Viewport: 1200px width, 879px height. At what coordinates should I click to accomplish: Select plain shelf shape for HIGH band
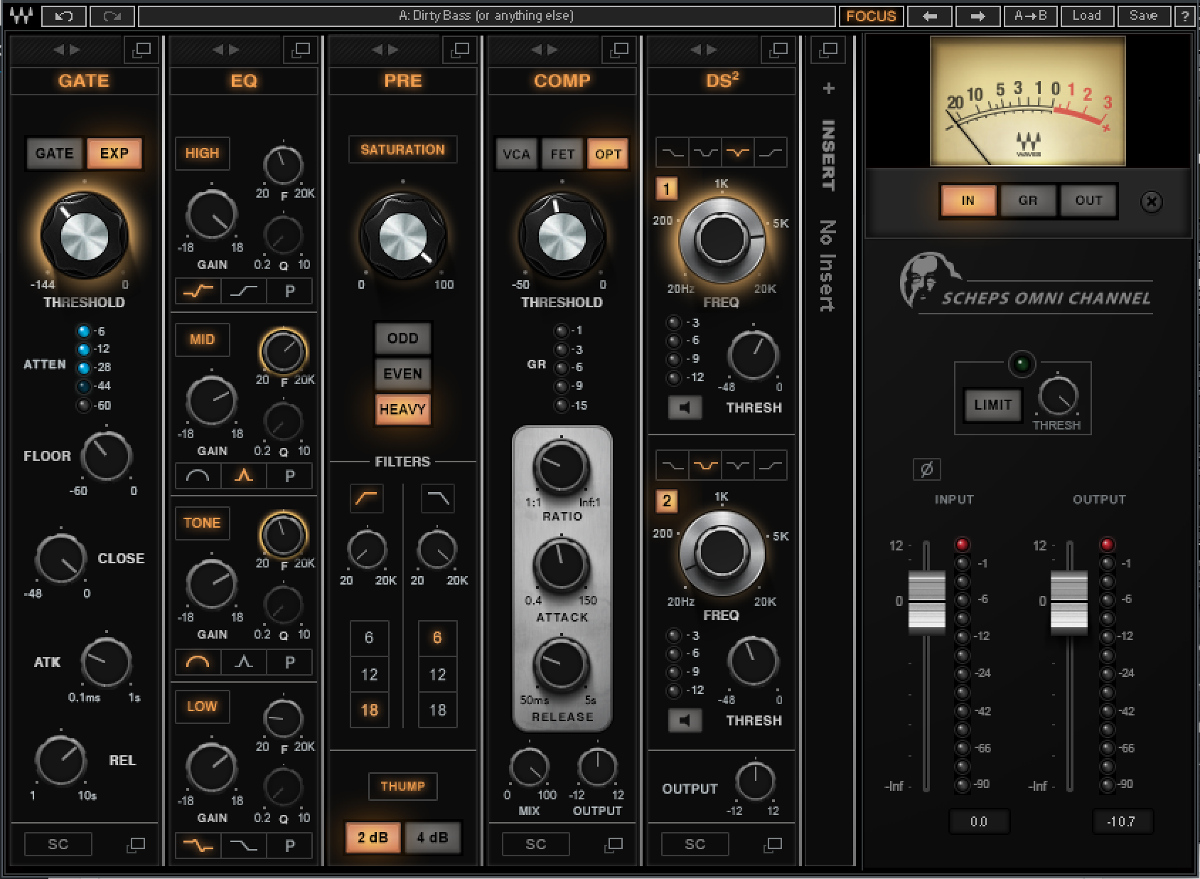pos(244,291)
